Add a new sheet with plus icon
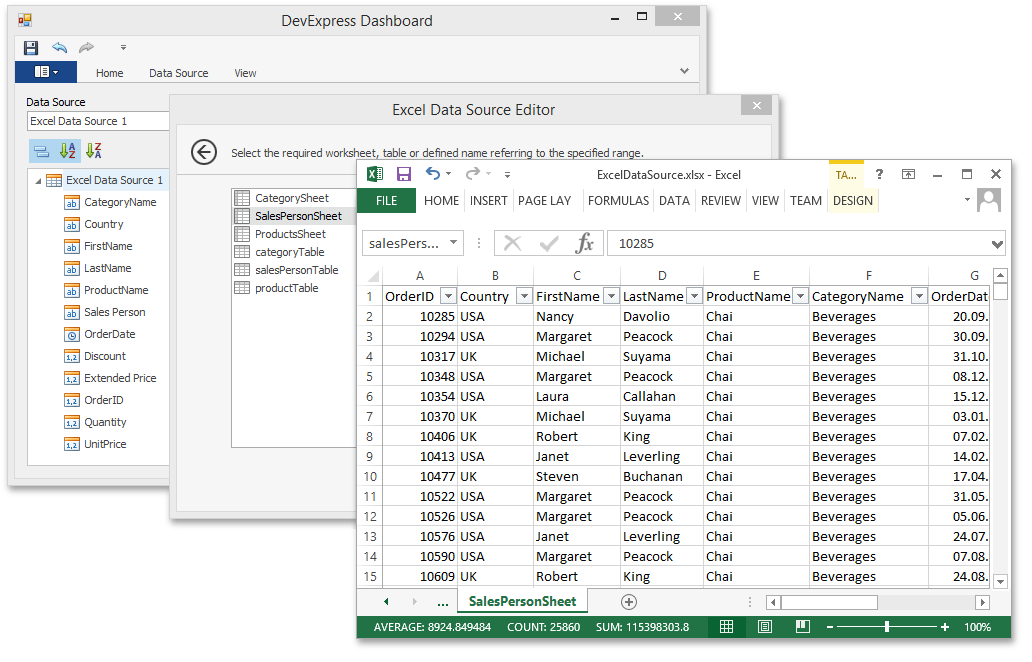The height and width of the screenshot is (662, 1032). click(628, 601)
